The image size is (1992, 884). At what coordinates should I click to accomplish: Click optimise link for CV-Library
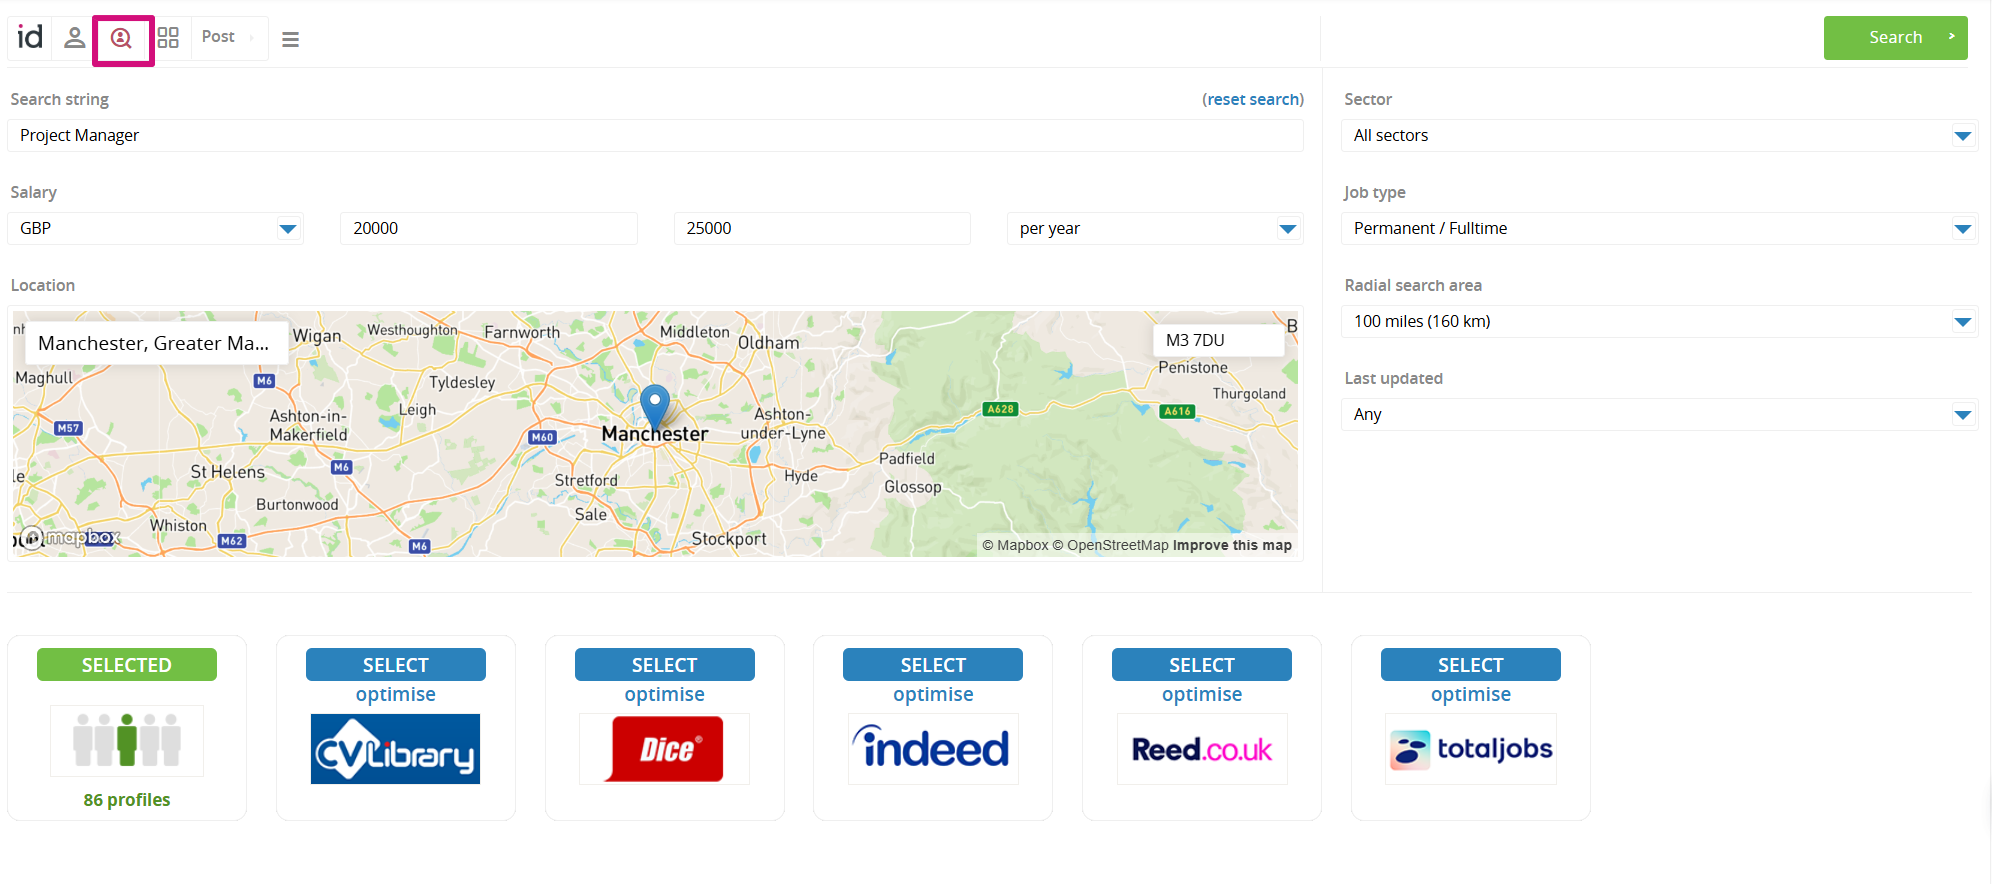click(x=396, y=695)
